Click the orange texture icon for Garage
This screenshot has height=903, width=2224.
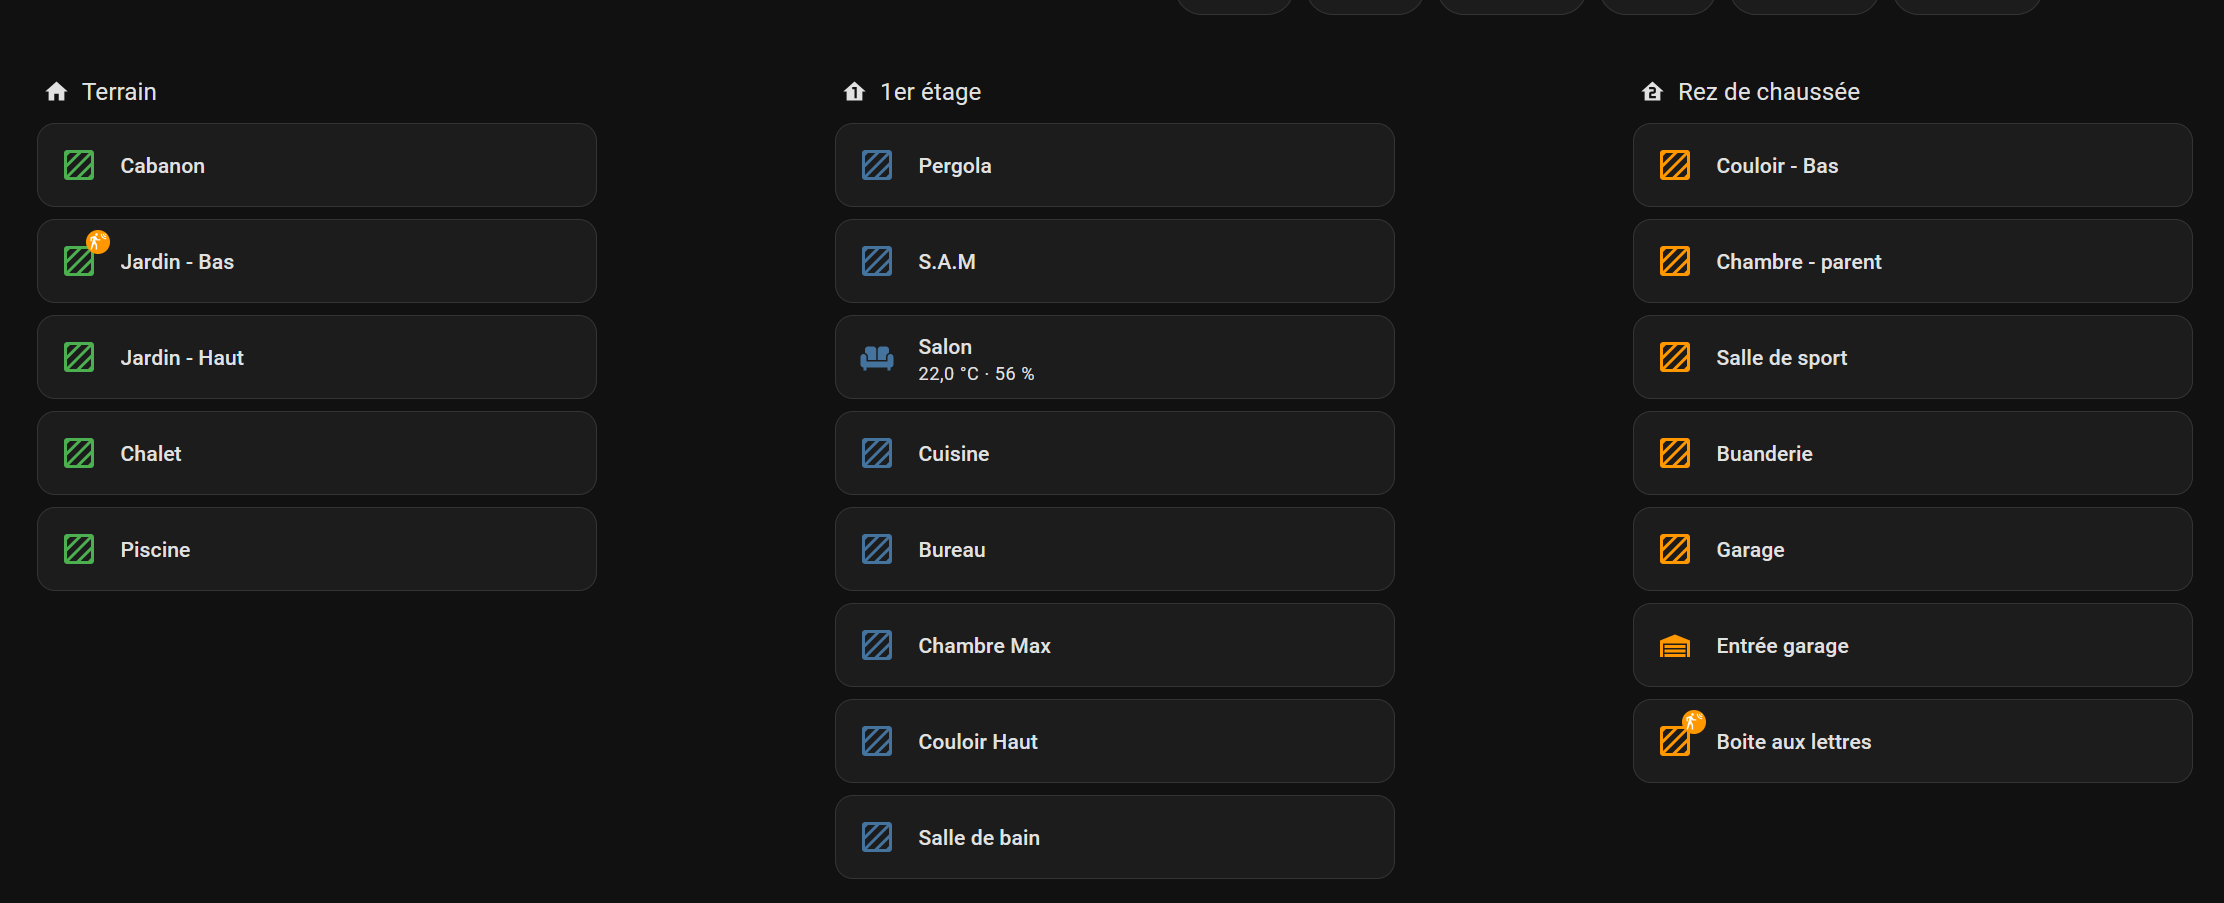click(x=1675, y=549)
